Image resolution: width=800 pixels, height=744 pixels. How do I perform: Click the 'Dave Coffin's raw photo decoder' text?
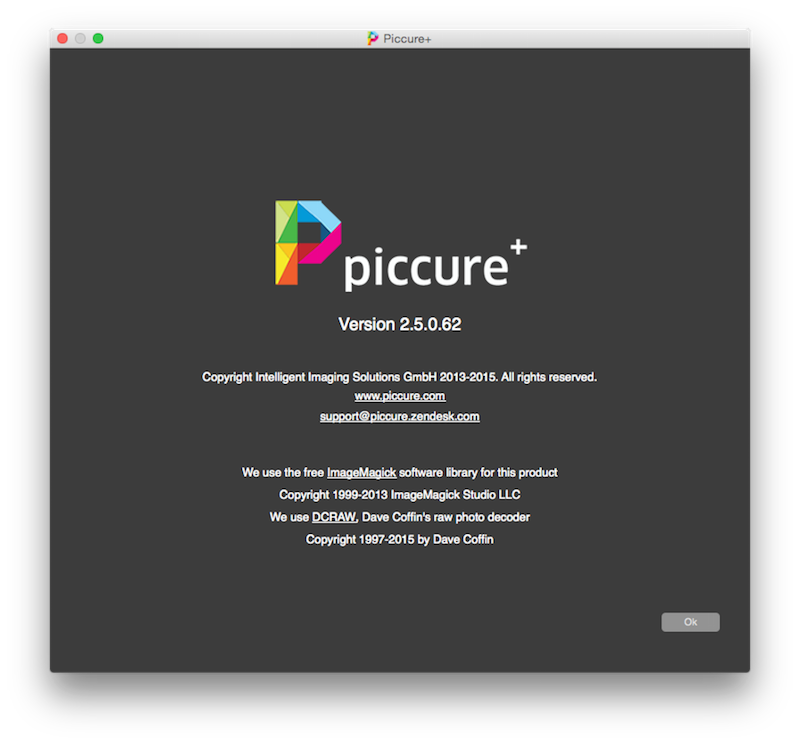446,517
